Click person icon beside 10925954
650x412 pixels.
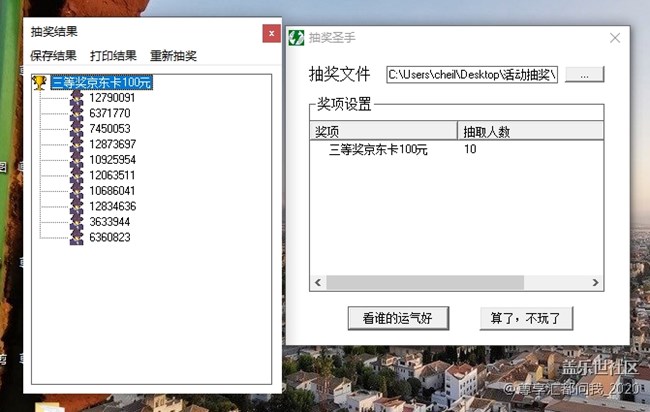(77, 160)
